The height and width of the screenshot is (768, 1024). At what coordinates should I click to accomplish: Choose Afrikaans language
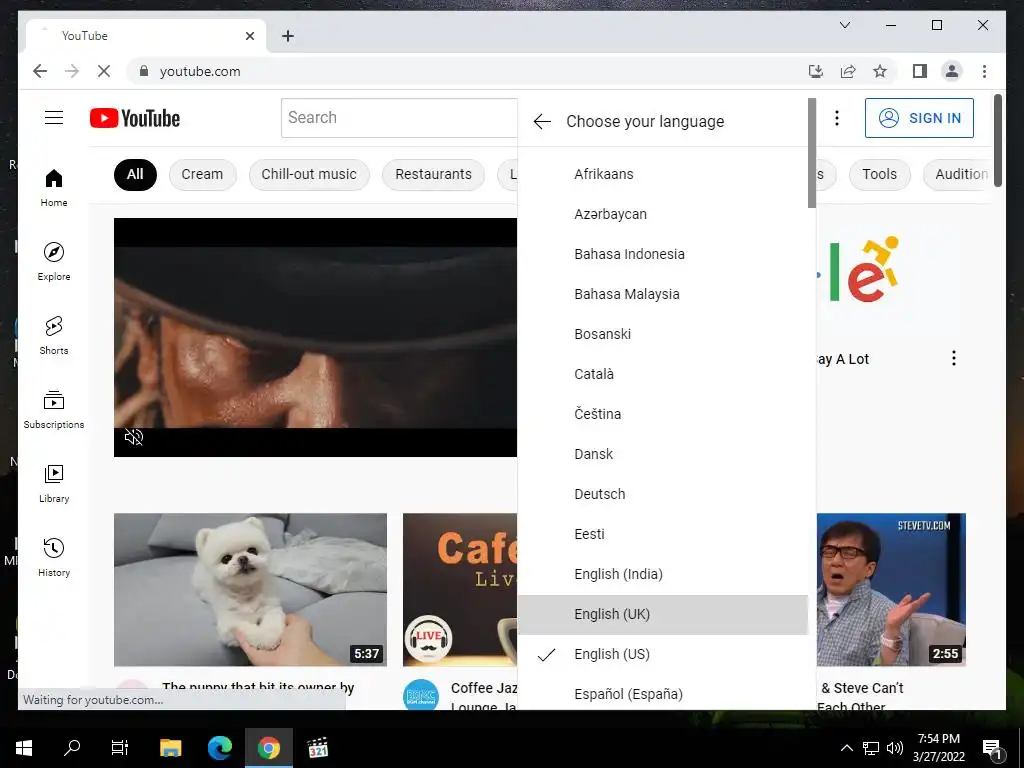[x=663, y=174]
